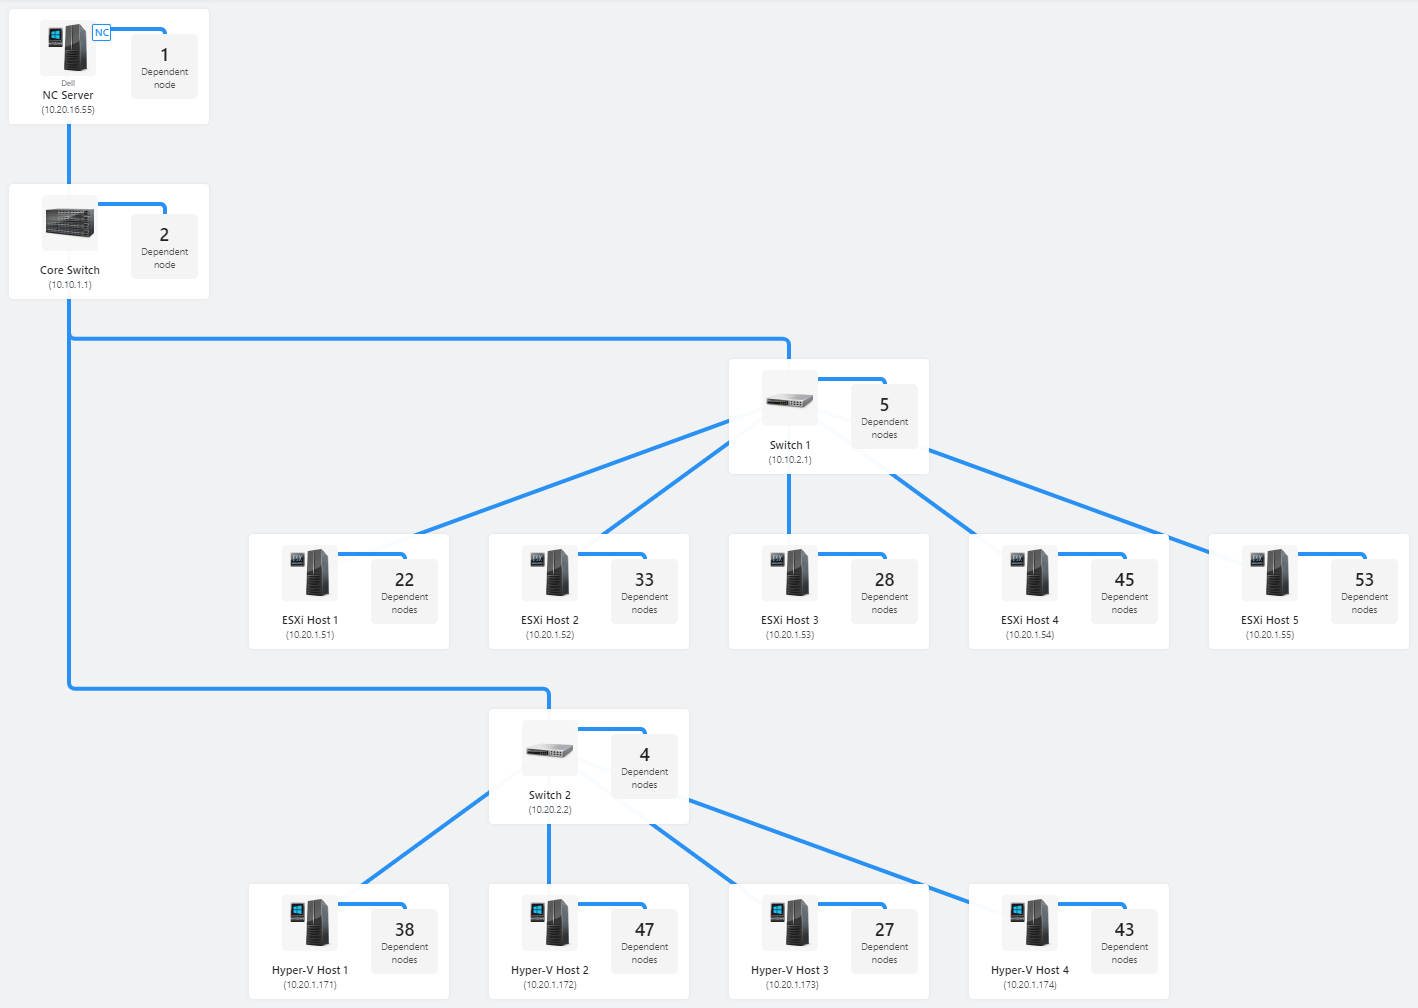
Task: Open Hyper-V Host 3's 27 dependent nodes
Action: [x=884, y=941]
